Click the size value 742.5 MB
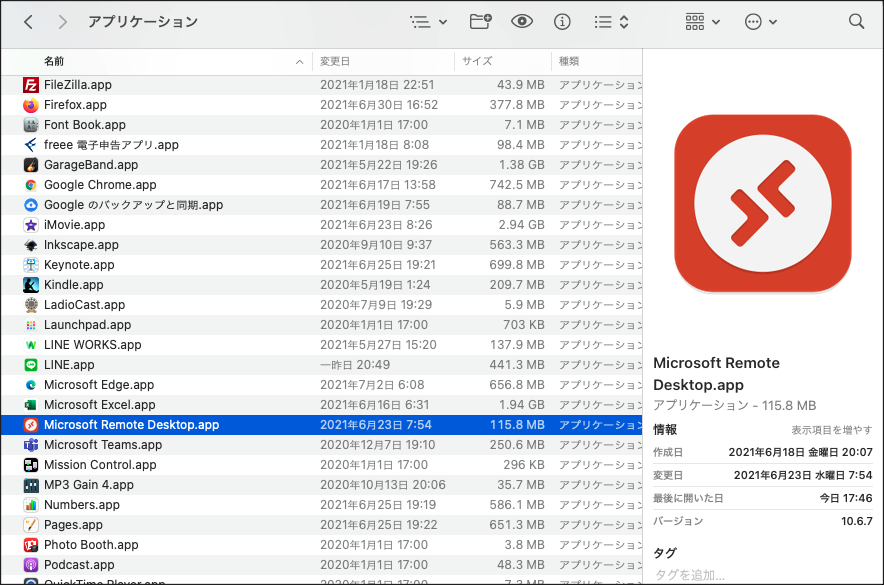This screenshot has height=585, width=884. click(x=517, y=185)
